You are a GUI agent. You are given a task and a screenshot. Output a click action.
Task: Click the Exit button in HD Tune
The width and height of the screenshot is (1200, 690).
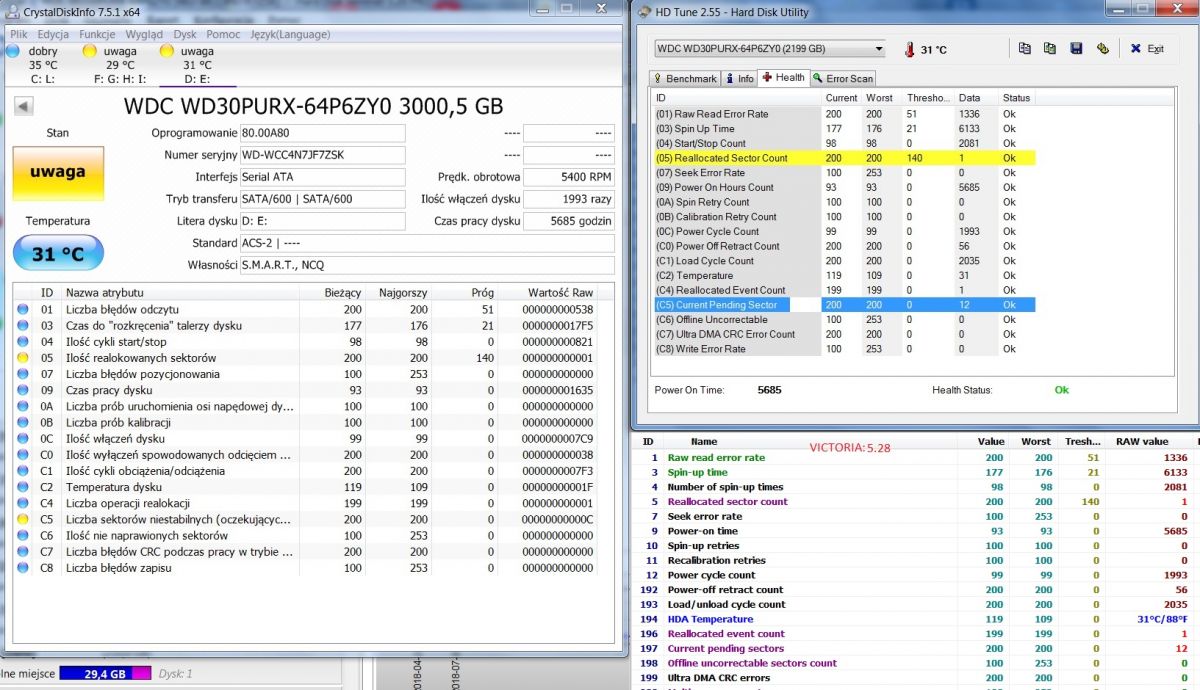coord(1147,48)
